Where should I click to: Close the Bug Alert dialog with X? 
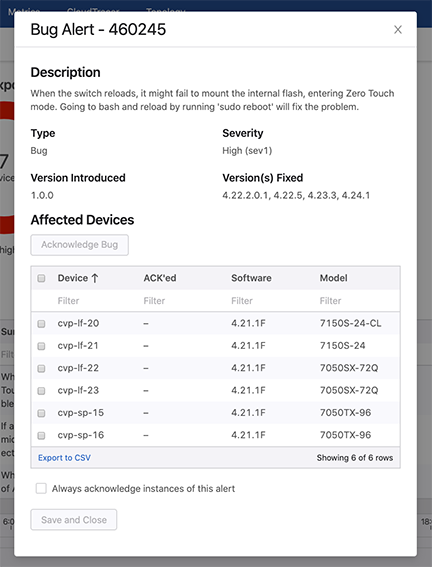pyautogui.click(x=398, y=30)
